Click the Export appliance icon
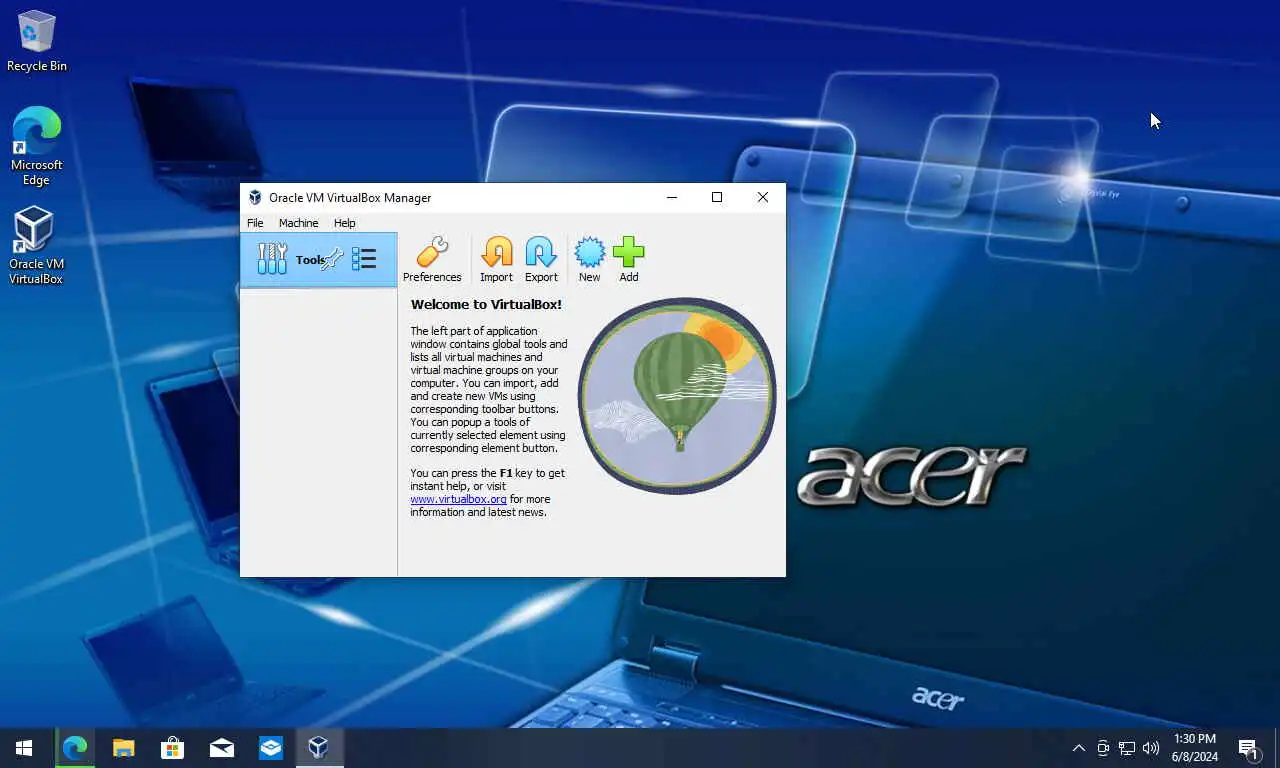Screen dimensions: 1280x768 (x=541, y=260)
